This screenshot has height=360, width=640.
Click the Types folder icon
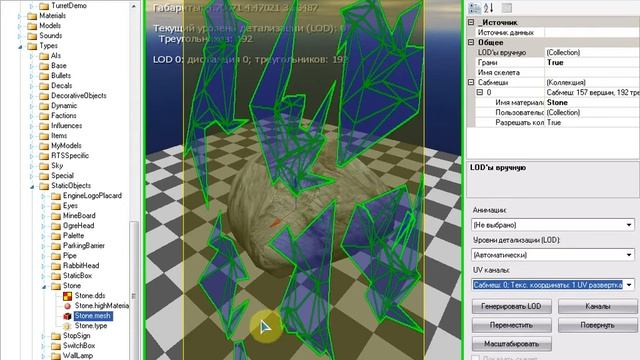32,46
